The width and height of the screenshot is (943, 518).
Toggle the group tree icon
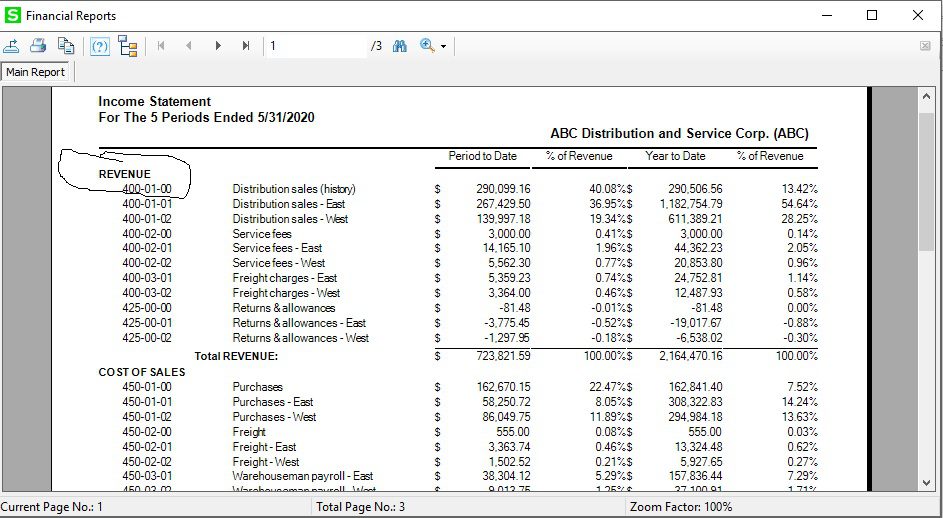(x=127, y=46)
